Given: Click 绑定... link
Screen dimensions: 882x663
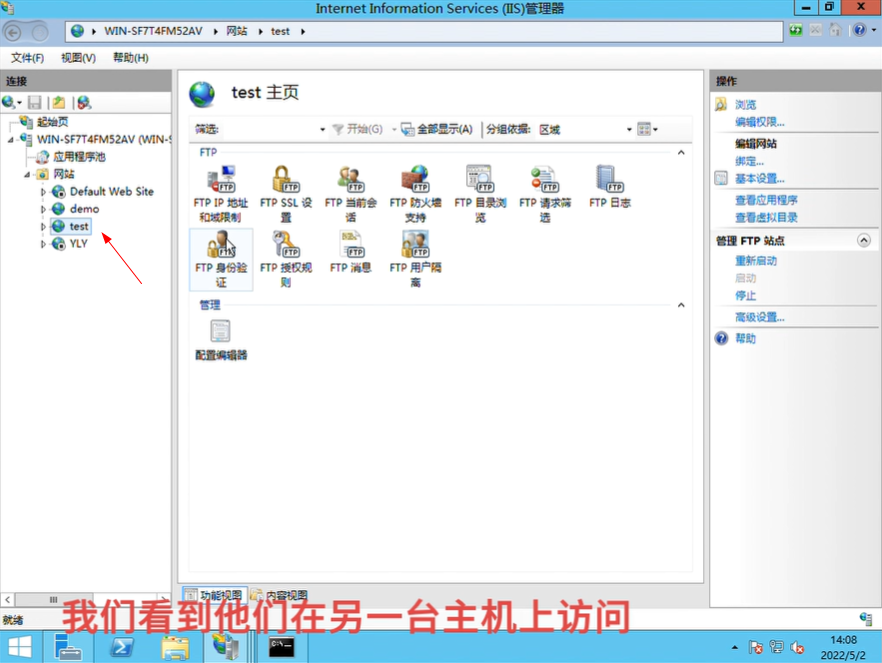Looking at the screenshot, I should (x=749, y=161).
